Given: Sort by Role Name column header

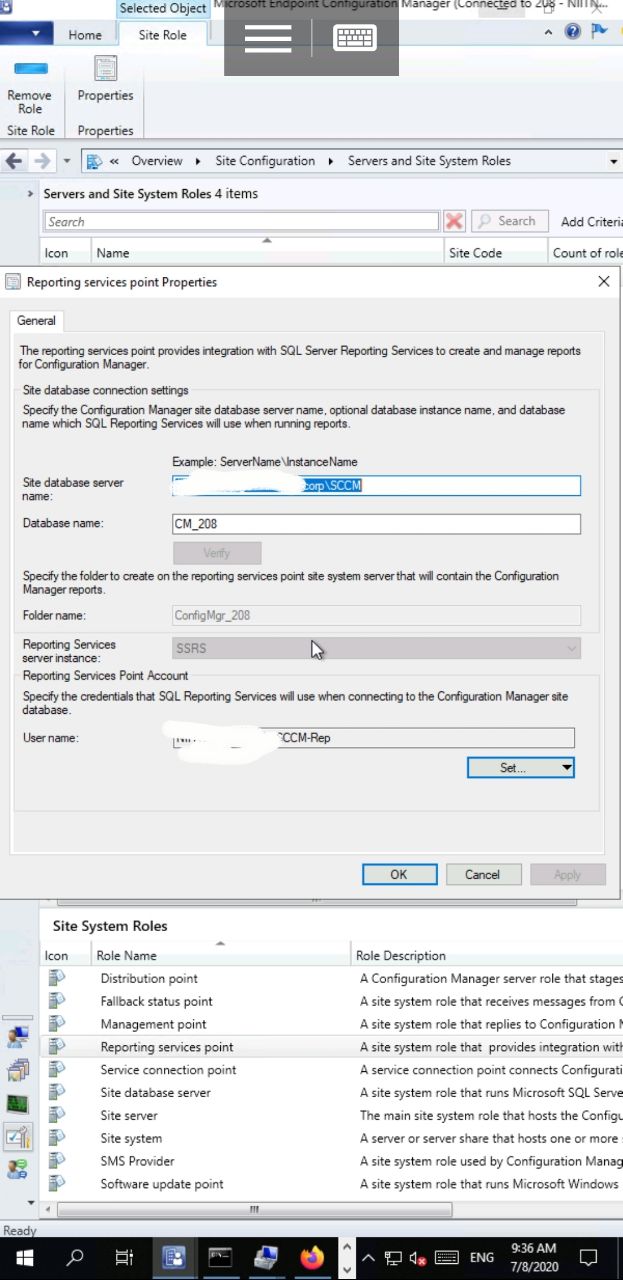Looking at the screenshot, I should click(221, 955).
